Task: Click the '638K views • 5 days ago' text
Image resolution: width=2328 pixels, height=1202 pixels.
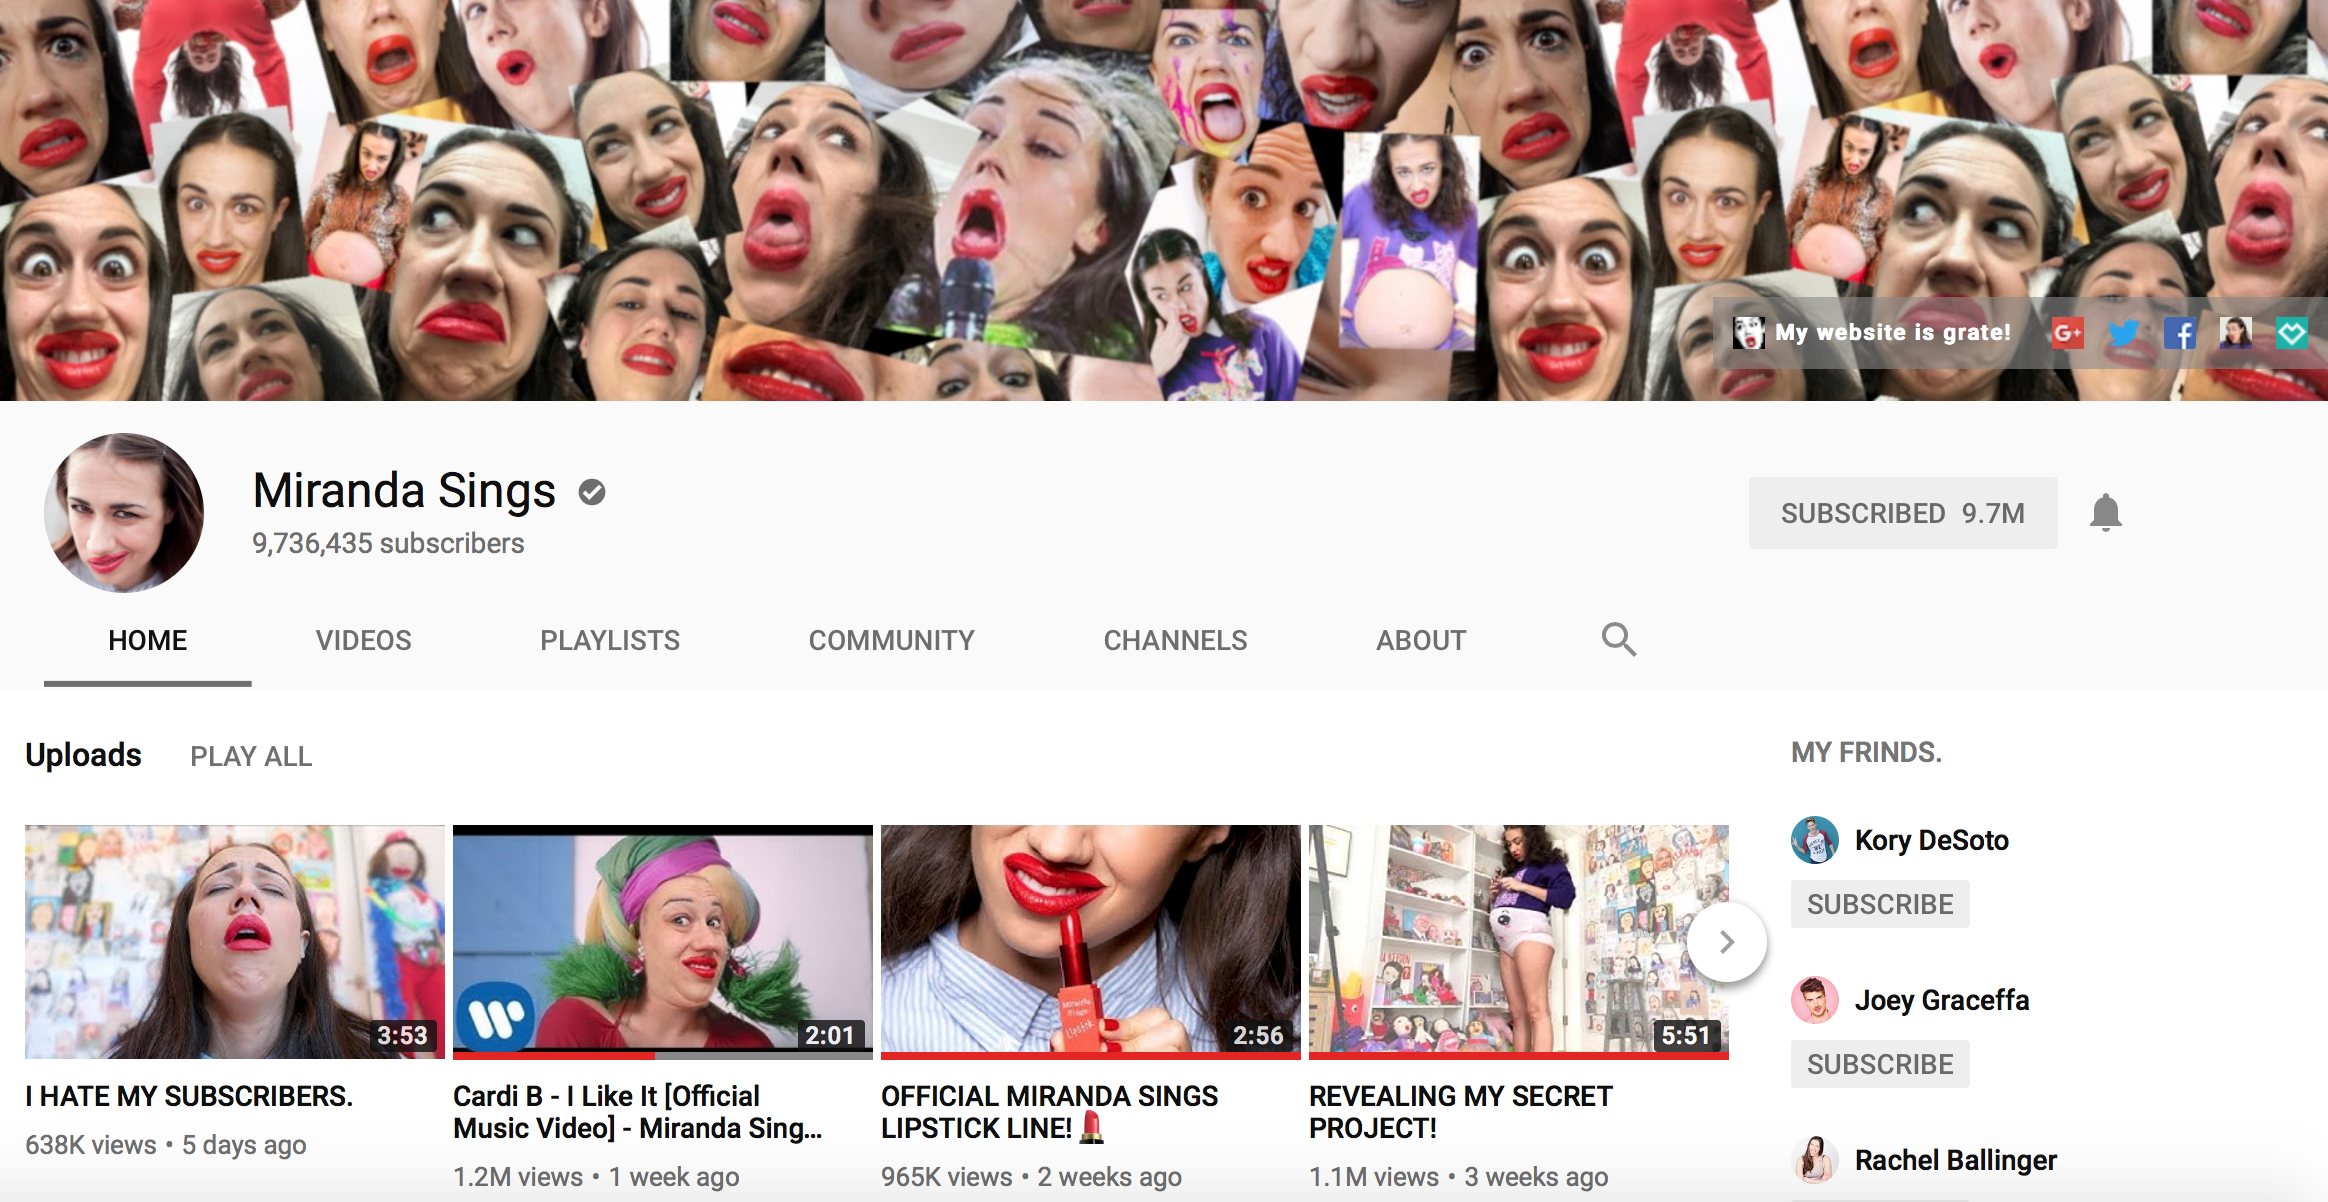Action: 166,1145
